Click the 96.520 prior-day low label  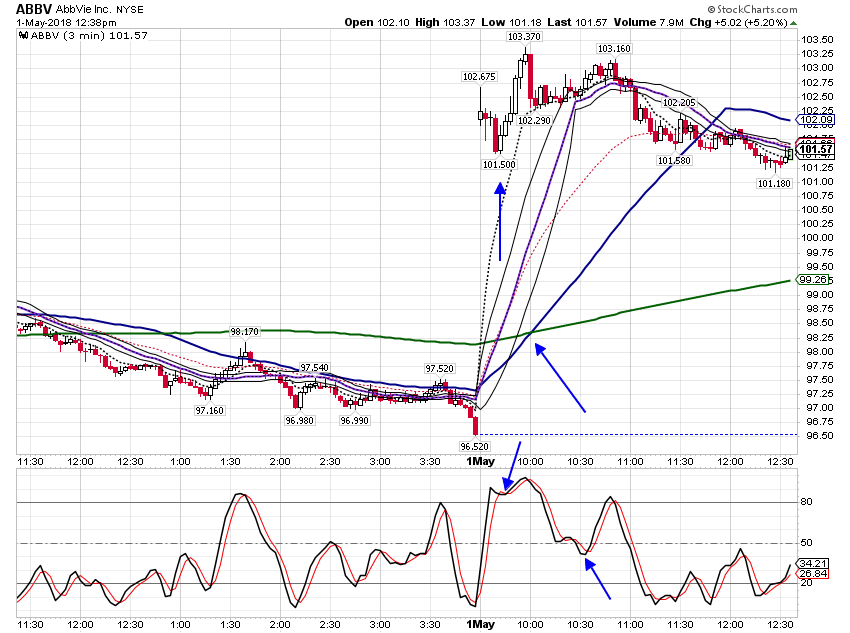tap(474, 447)
